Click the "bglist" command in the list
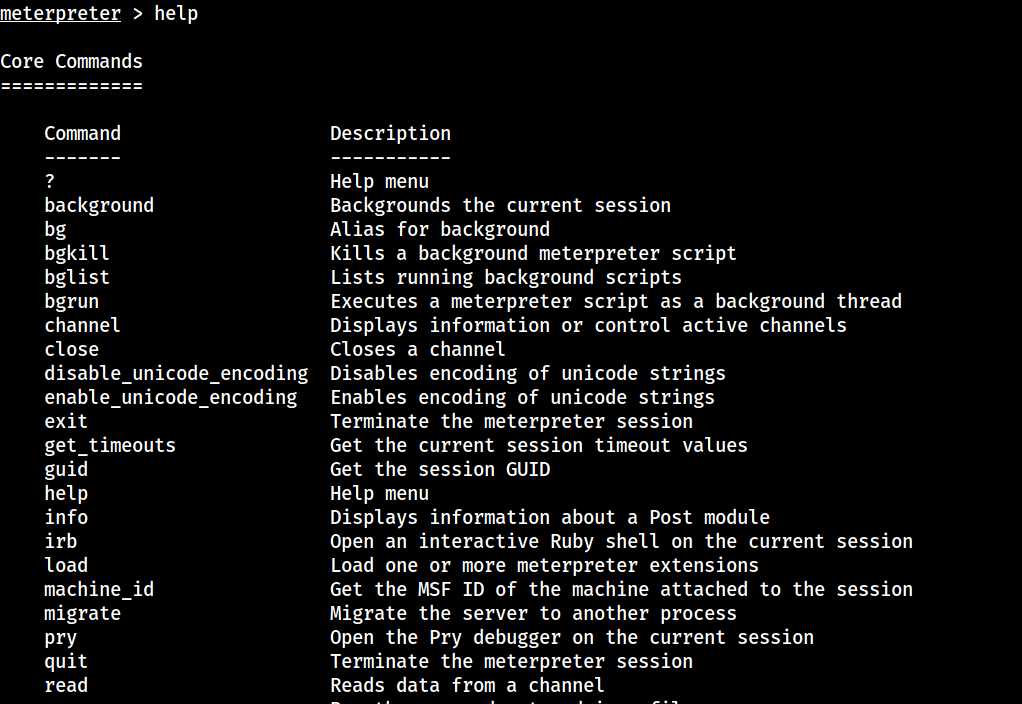 coord(77,278)
